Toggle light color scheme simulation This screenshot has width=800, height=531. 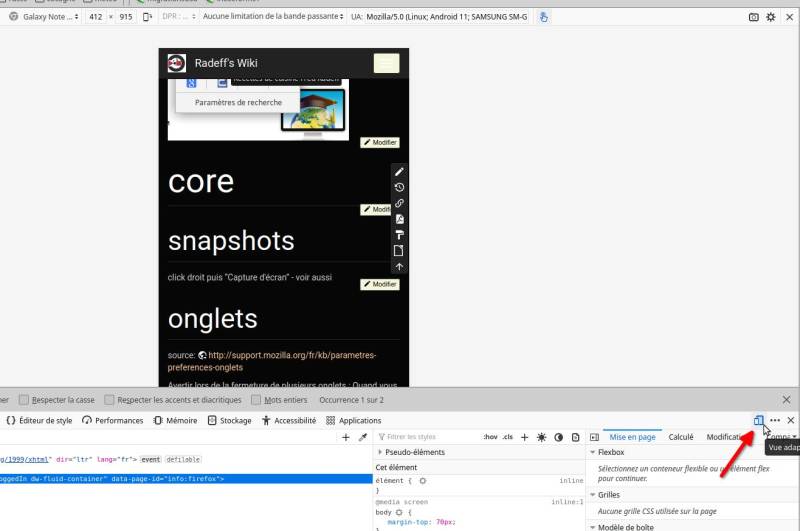[541, 437]
